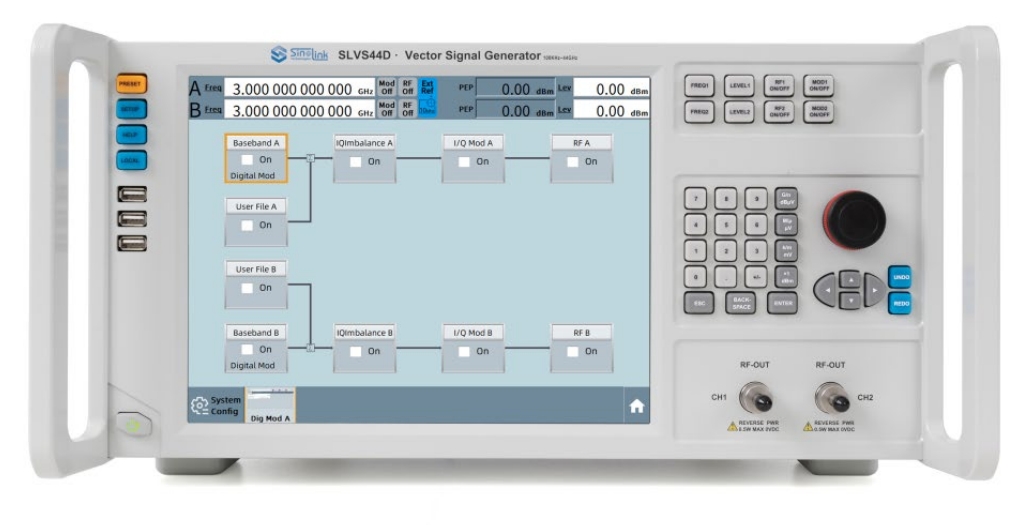Tap the up arrow navigation key
Viewport: 1026px width, 525px height.
pos(850,279)
